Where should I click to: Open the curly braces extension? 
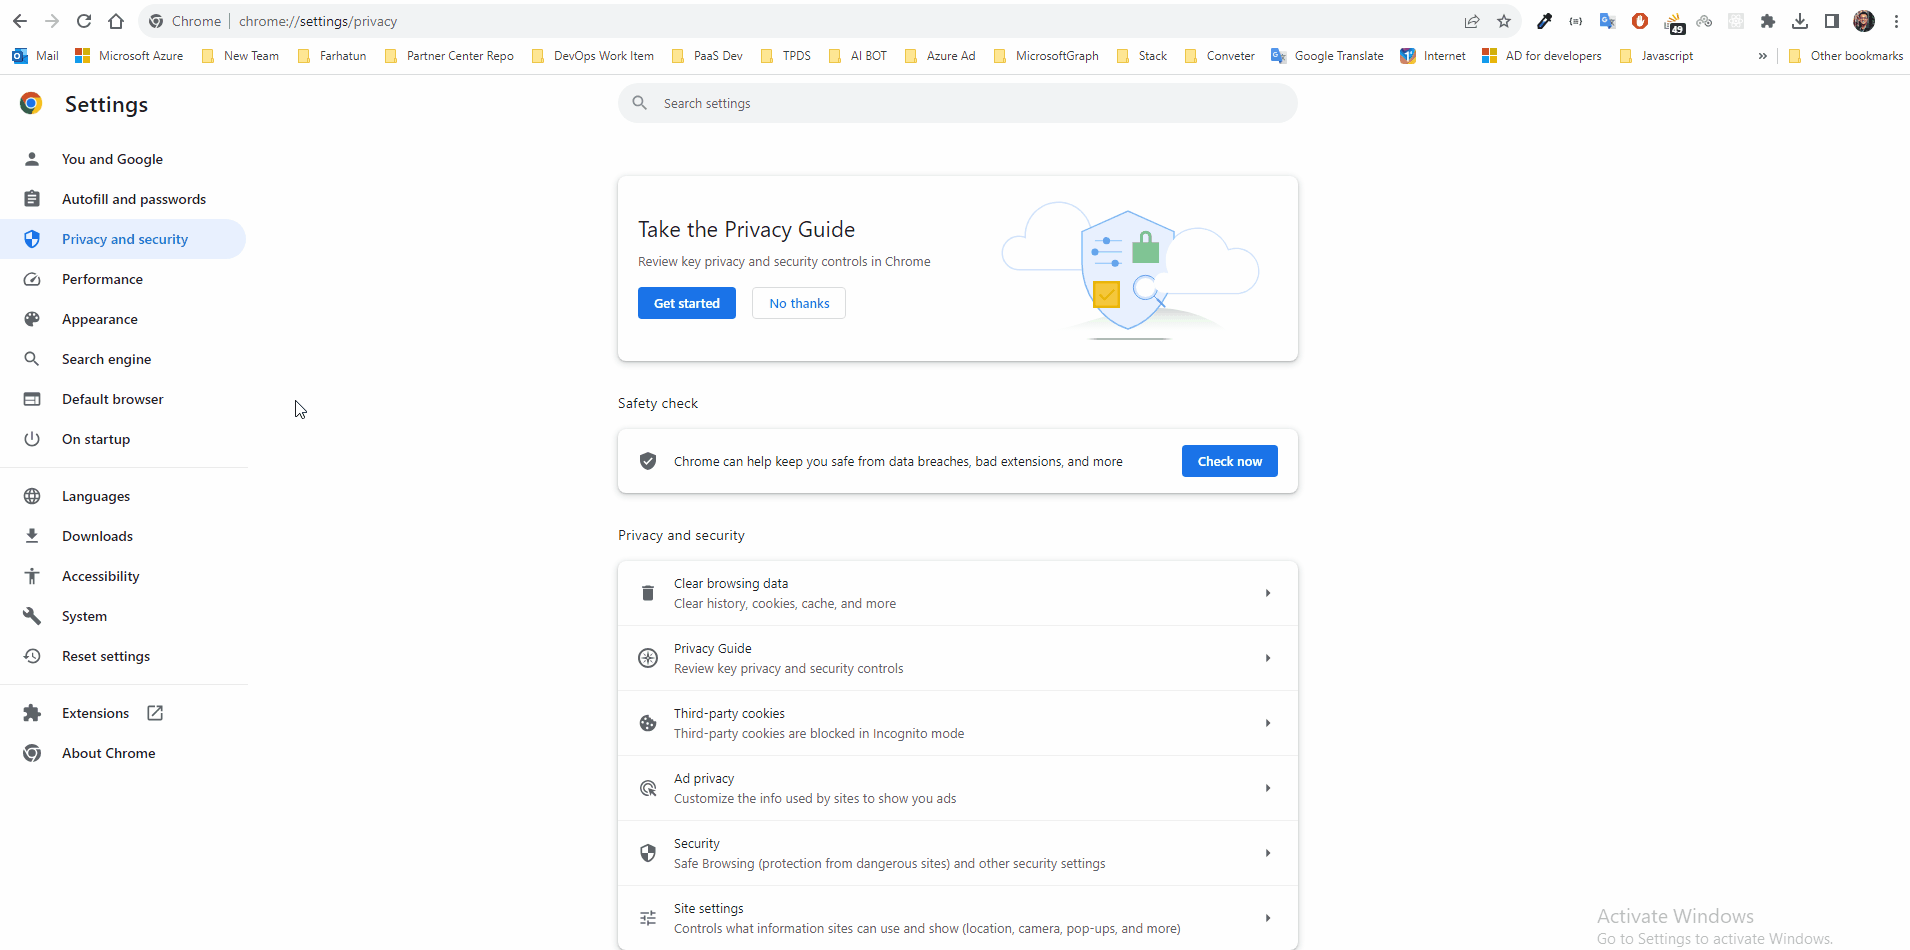coord(1576,21)
